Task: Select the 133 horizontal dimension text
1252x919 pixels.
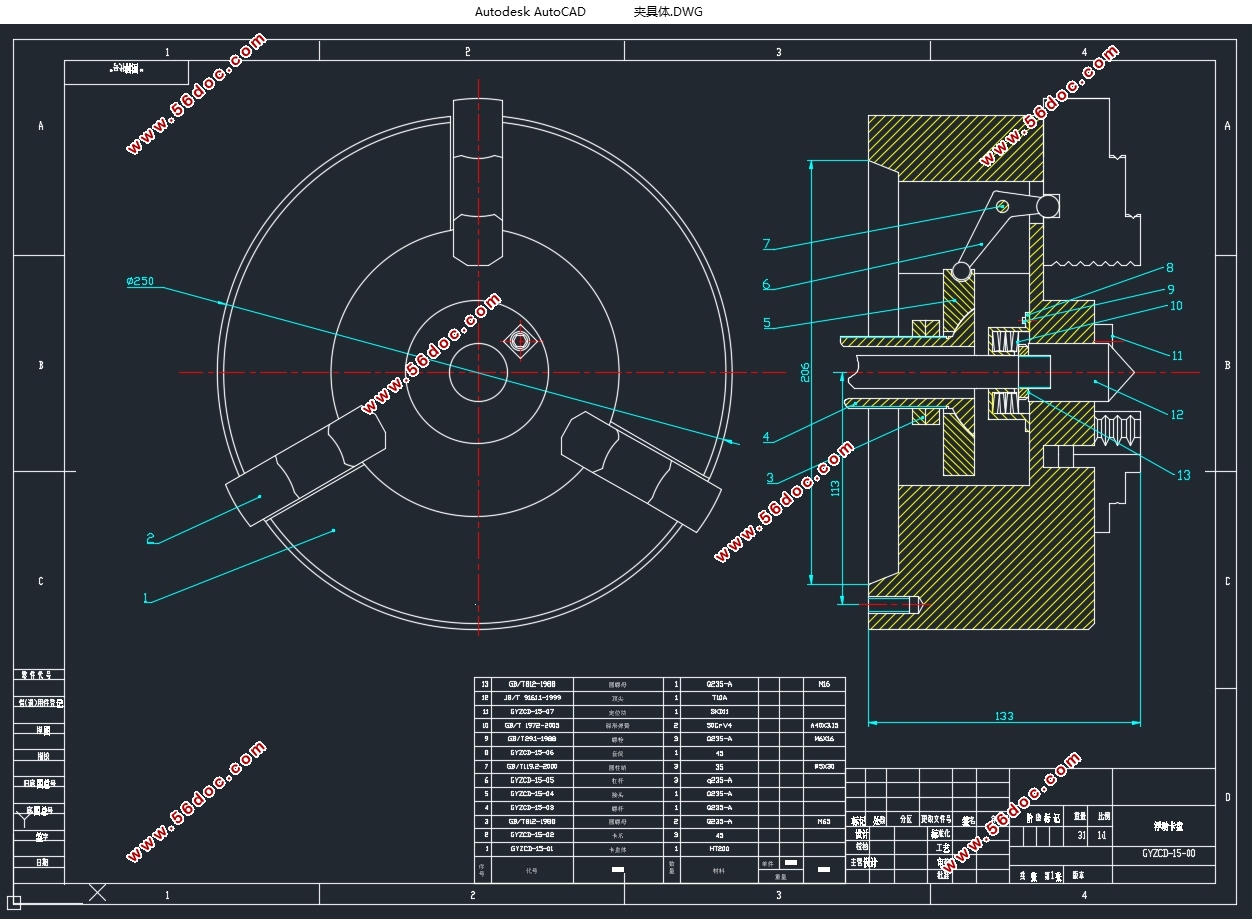Action: [x=1004, y=716]
